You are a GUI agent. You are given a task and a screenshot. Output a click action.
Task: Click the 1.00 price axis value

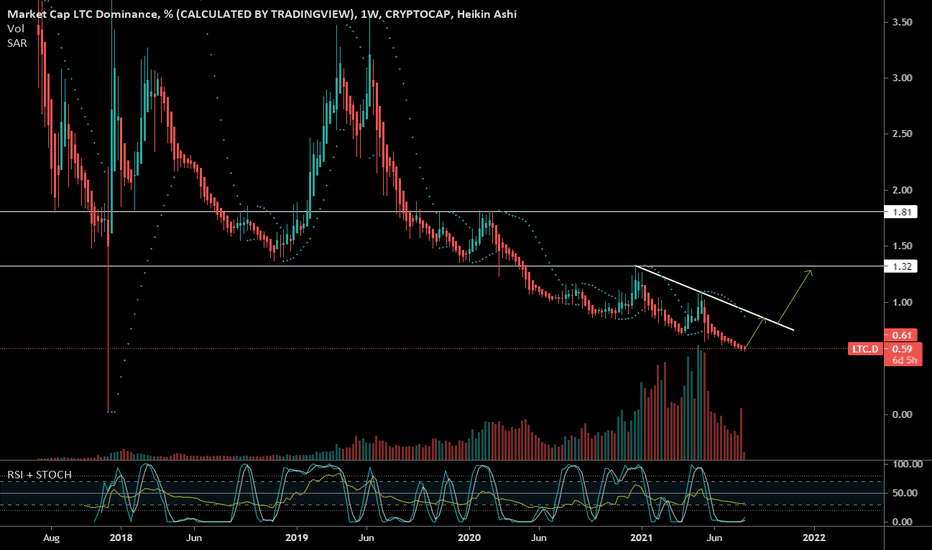(902, 302)
